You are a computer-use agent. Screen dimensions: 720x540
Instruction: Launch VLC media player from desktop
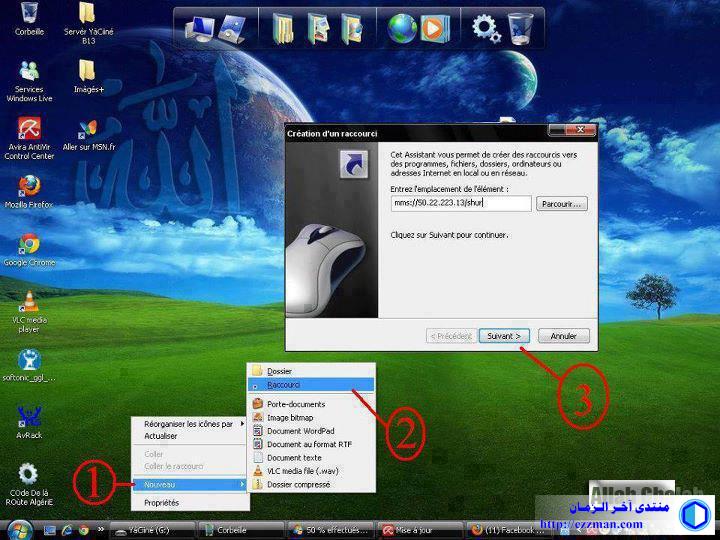(30, 303)
